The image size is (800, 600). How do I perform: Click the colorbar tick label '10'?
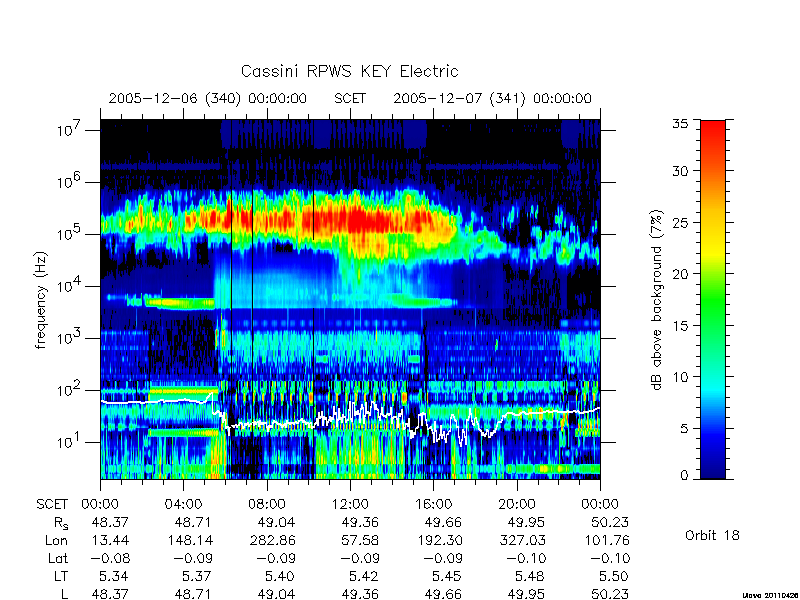coord(680,377)
